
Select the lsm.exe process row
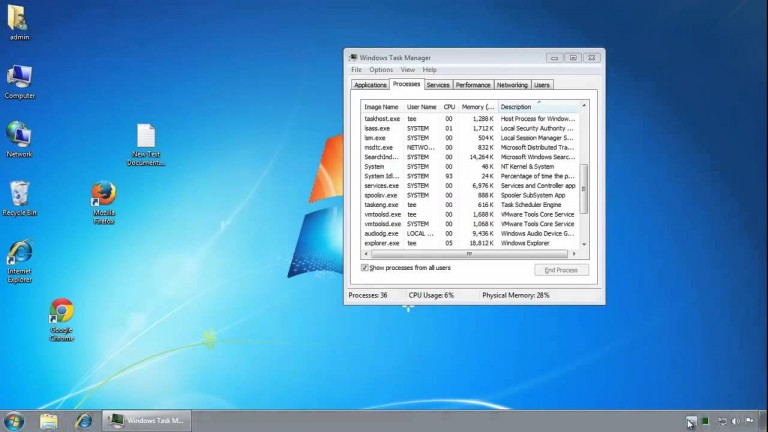(x=470, y=138)
